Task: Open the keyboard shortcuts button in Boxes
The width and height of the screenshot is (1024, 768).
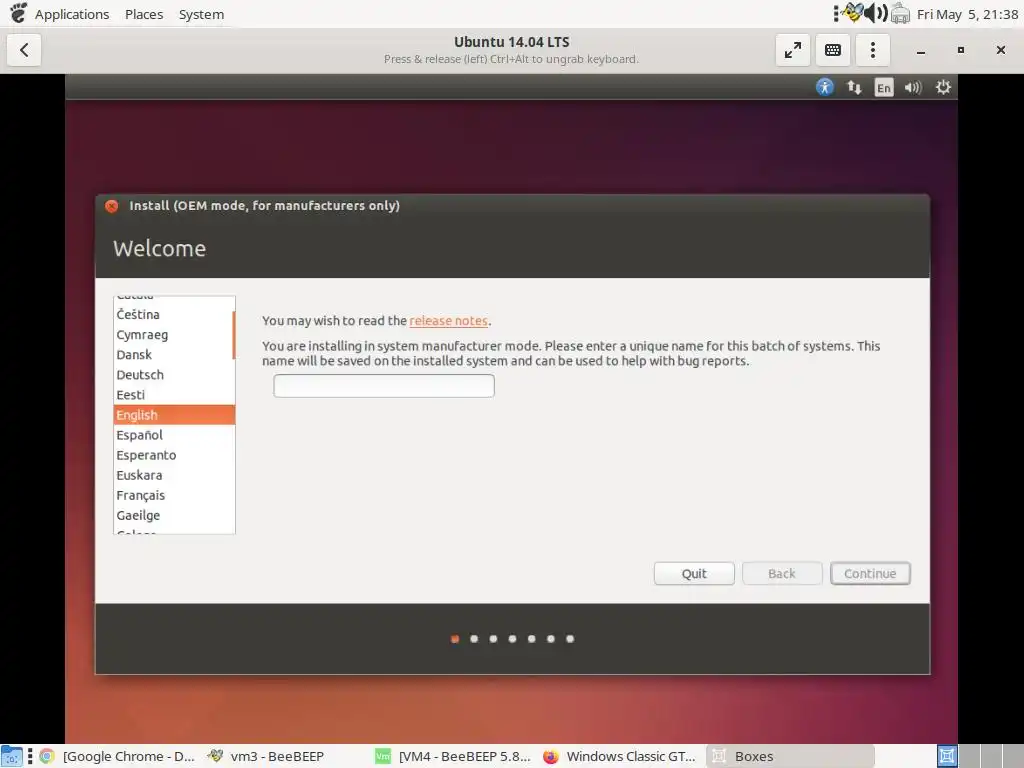Action: pos(833,50)
